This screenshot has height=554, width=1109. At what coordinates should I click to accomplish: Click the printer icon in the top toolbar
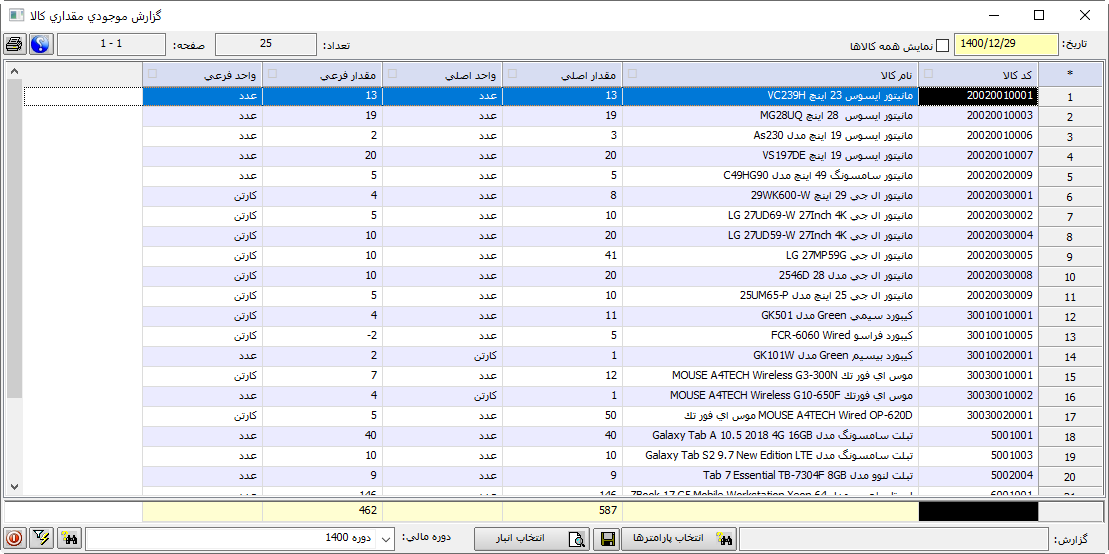15,45
